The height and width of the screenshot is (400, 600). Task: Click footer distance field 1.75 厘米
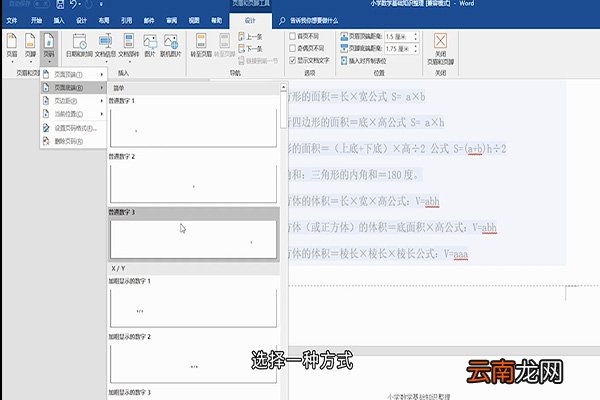pyautogui.click(x=398, y=49)
